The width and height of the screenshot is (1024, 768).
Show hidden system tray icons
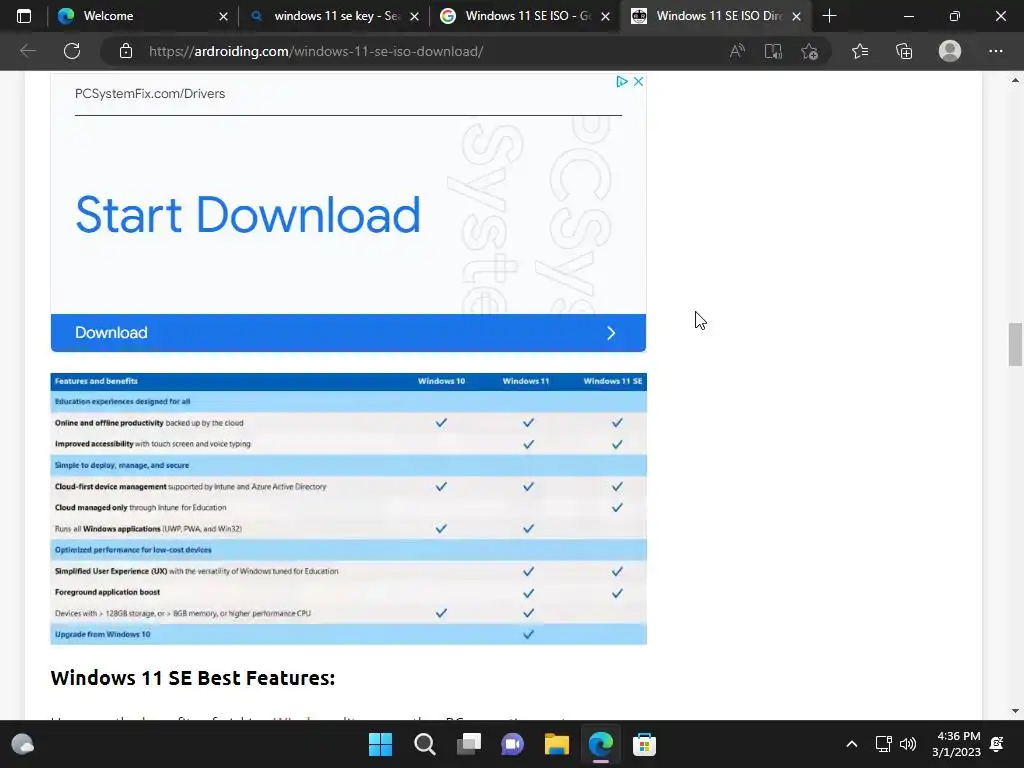[x=852, y=744]
